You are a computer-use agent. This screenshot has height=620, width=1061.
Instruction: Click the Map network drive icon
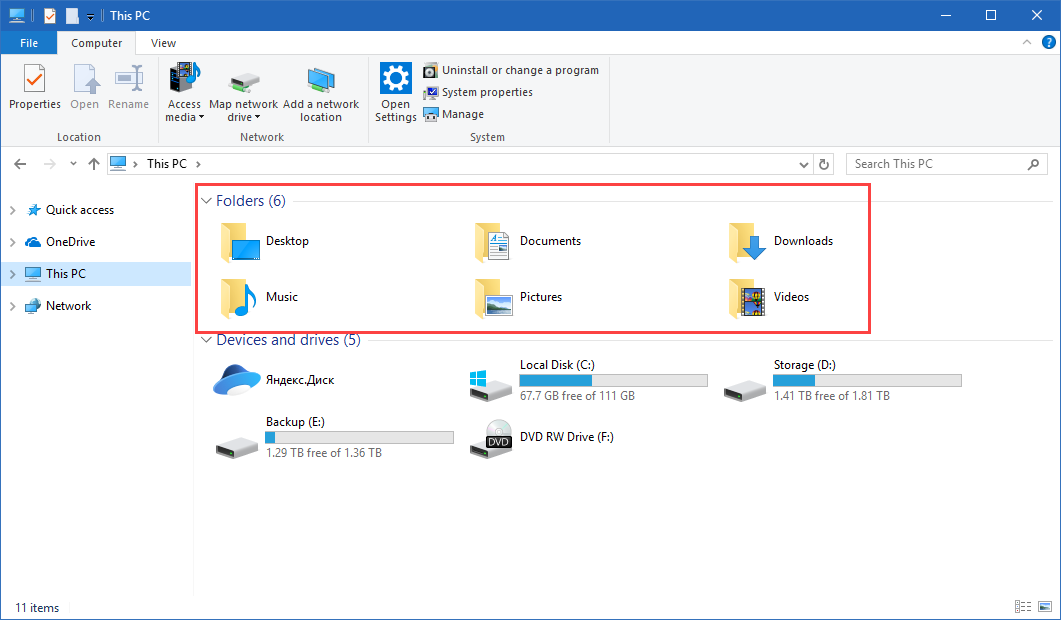243,90
